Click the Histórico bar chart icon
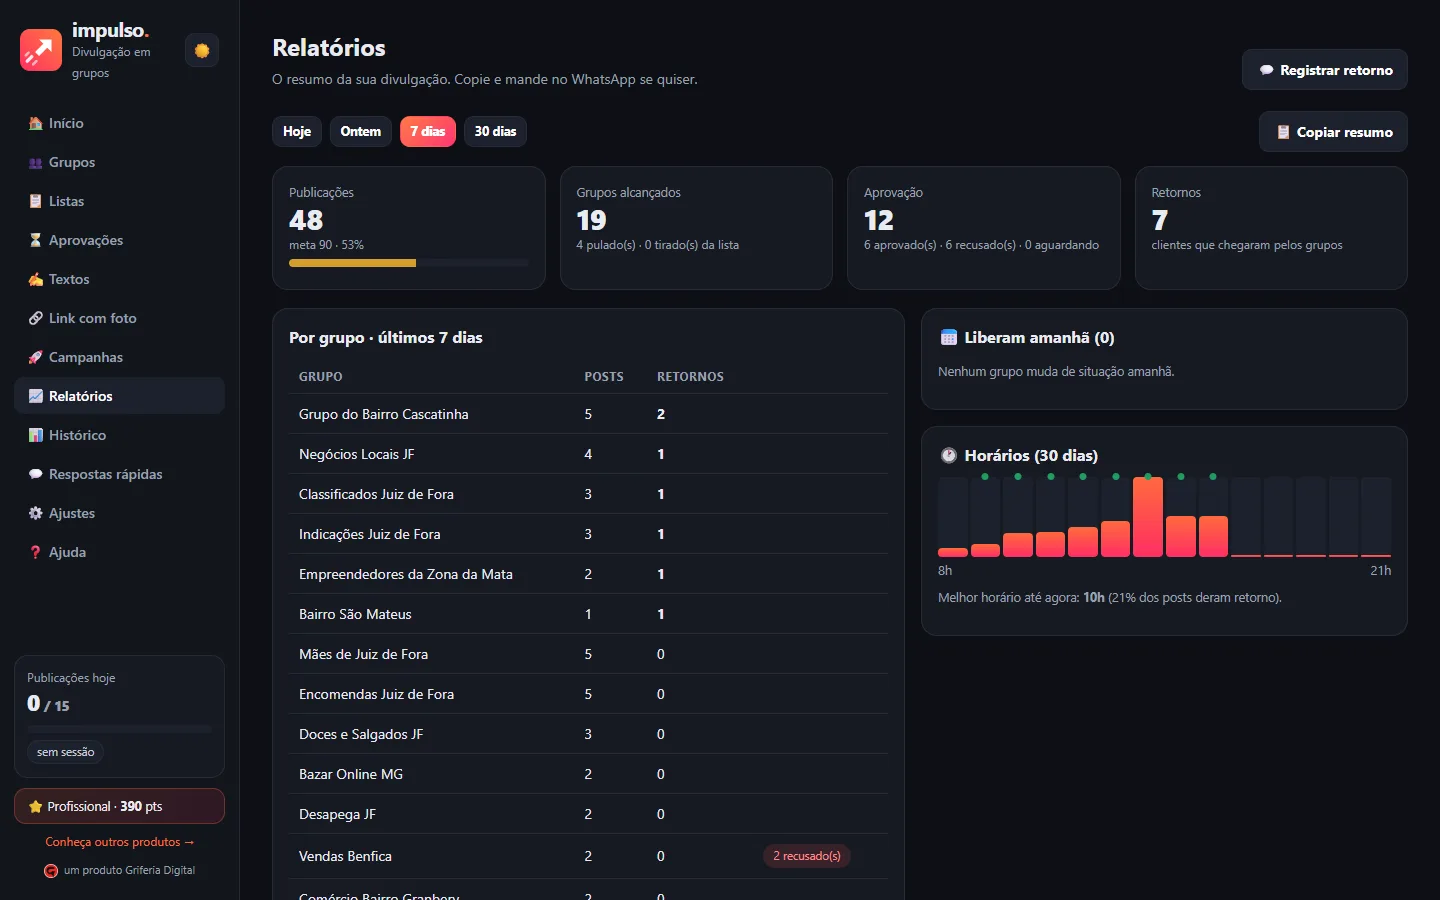 (x=36, y=435)
